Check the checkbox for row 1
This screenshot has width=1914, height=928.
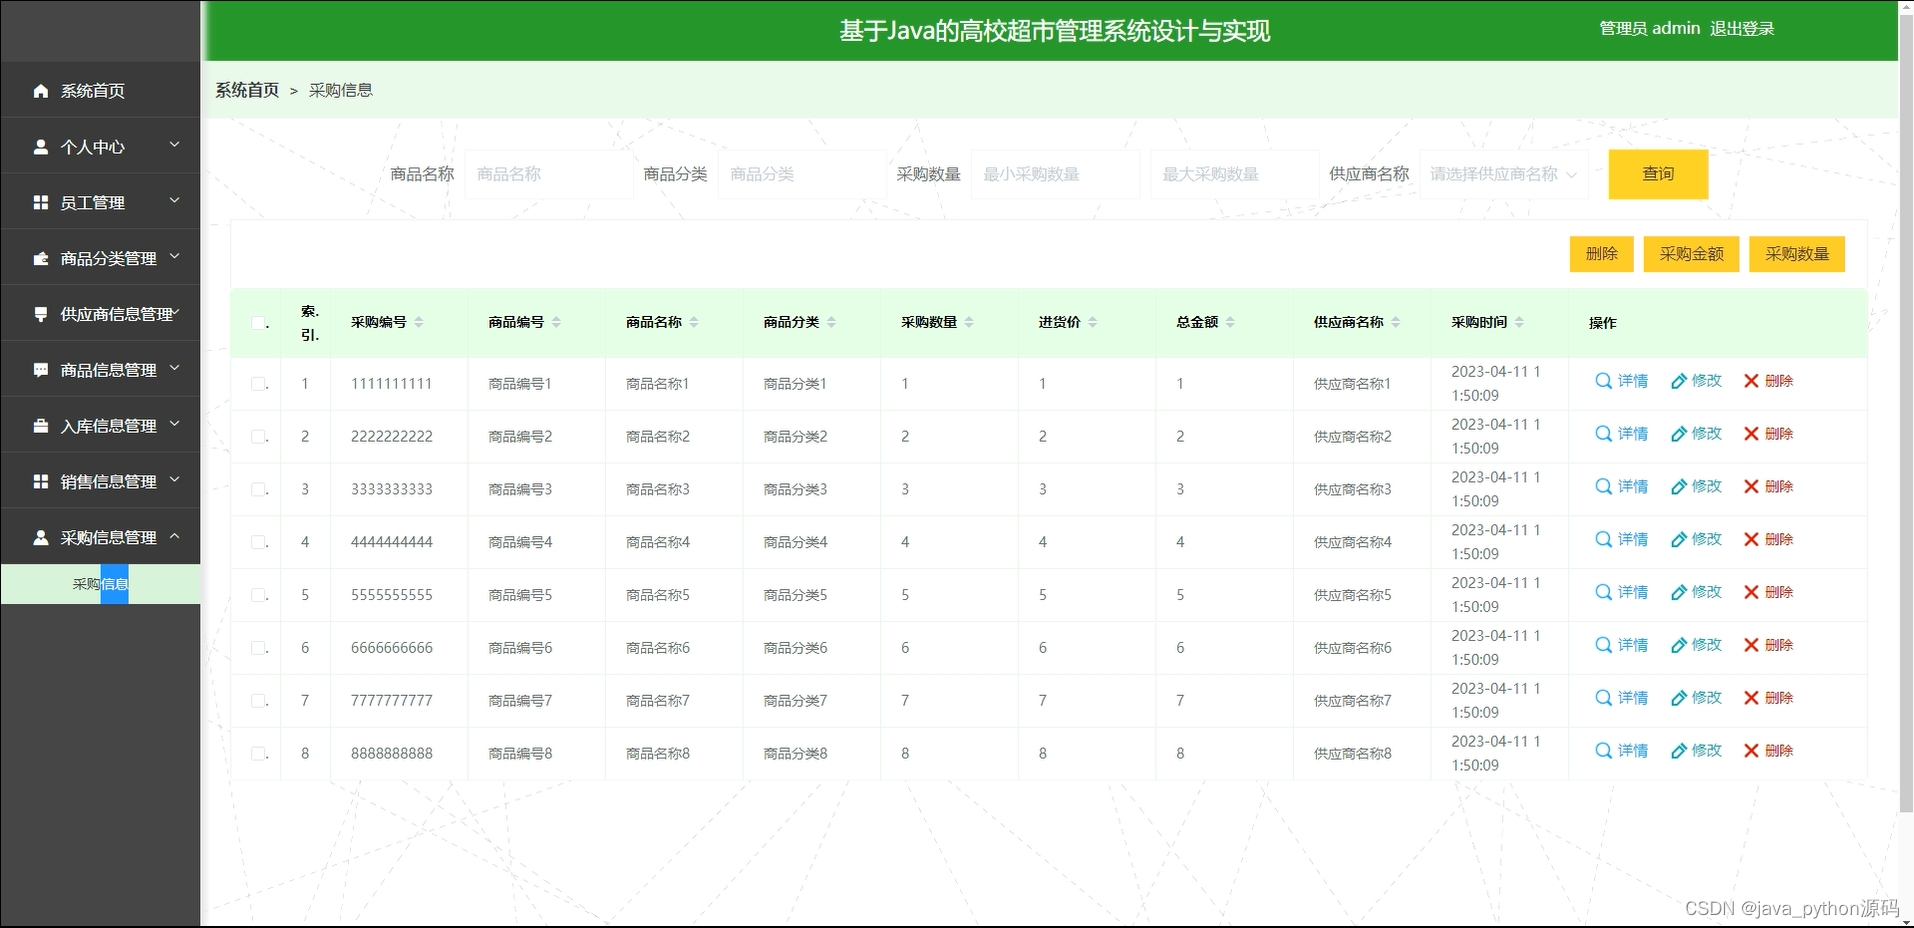coord(258,384)
